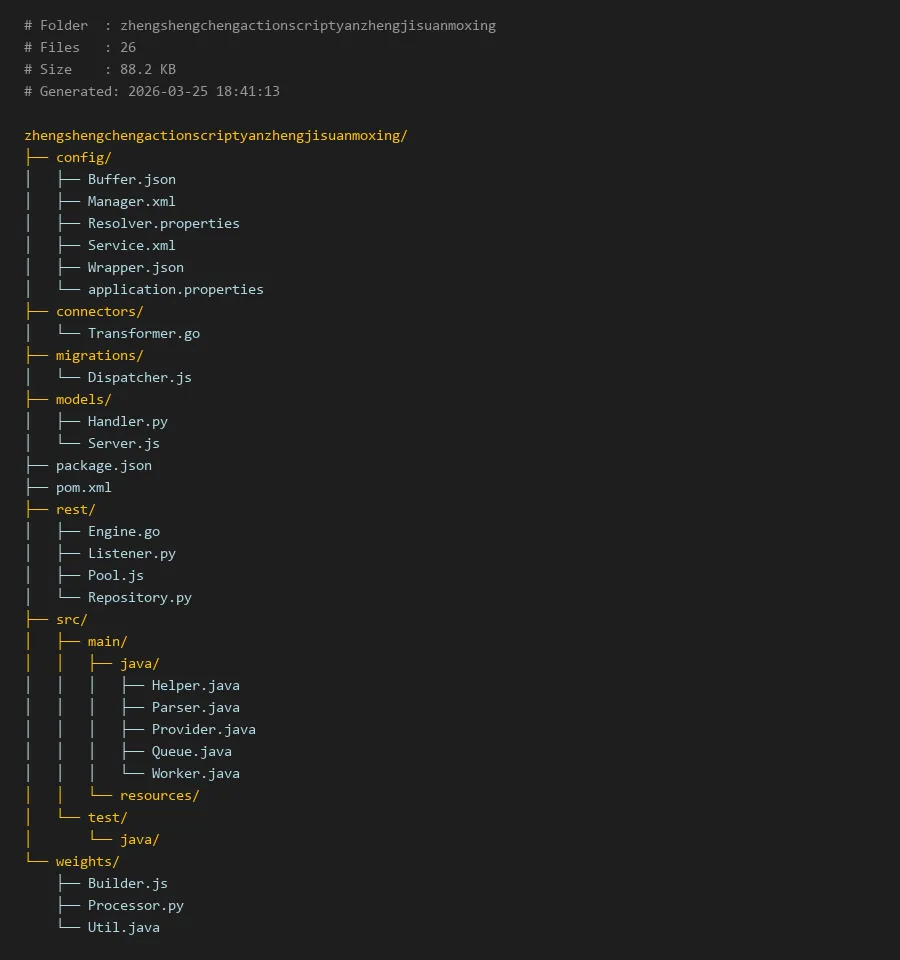The width and height of the screenshot is (900, 960).
Task: Expand the rest/ folder
Action: click(75, 509)
